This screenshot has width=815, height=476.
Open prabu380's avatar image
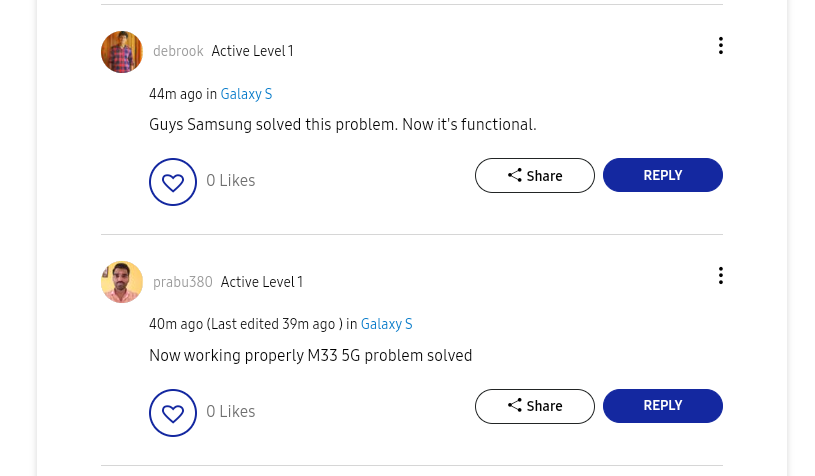point(122,283)
